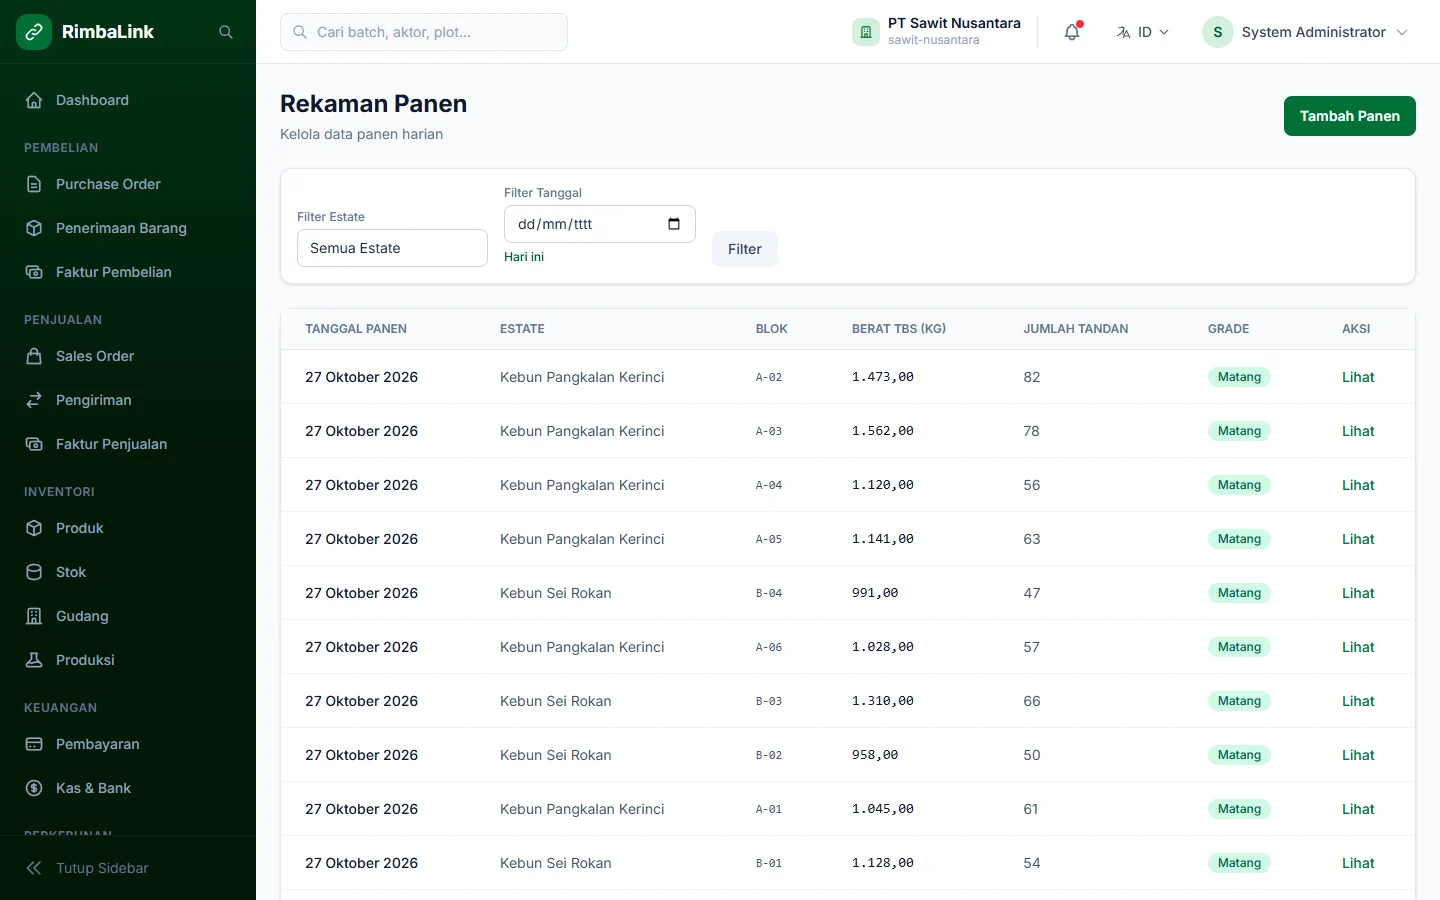
Task: Click the BERAT TBS (KG) column header
Action: coord(899,329)
